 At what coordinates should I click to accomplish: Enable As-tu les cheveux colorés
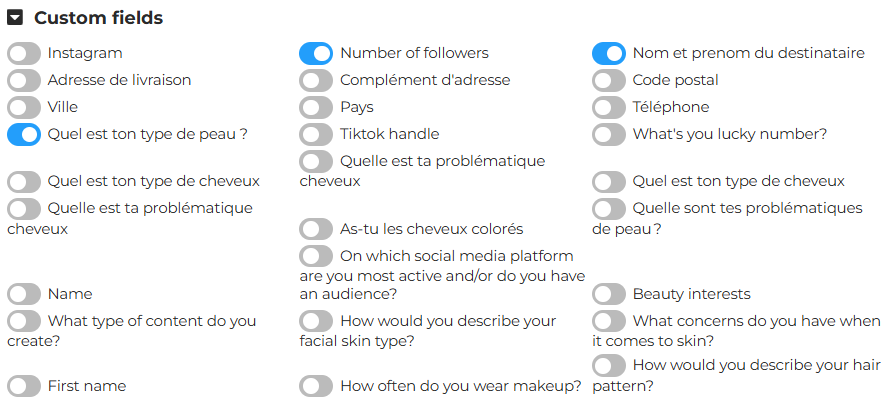[x=316, y=230]
